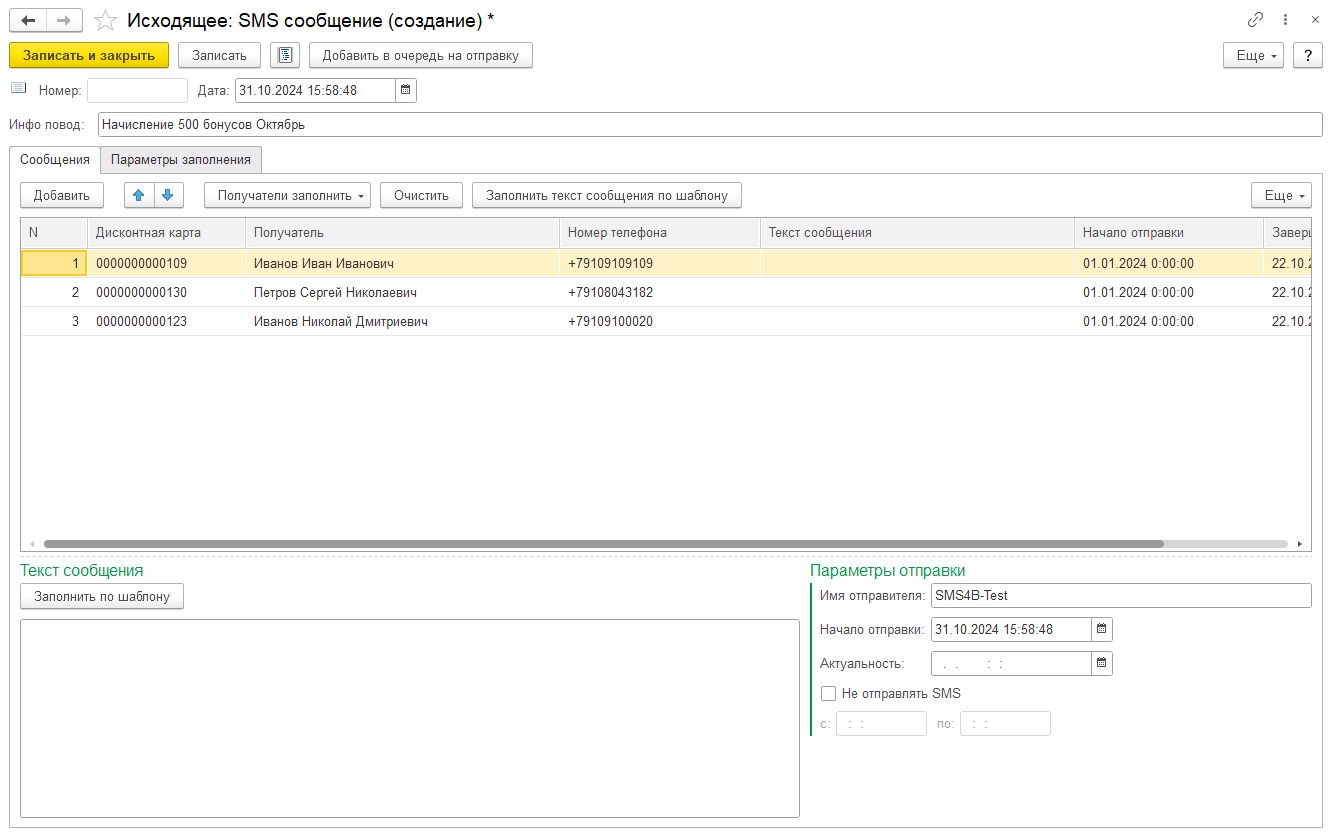Close the form with the X button
Screen dimensions: 1336x838
pos(1315,20)
